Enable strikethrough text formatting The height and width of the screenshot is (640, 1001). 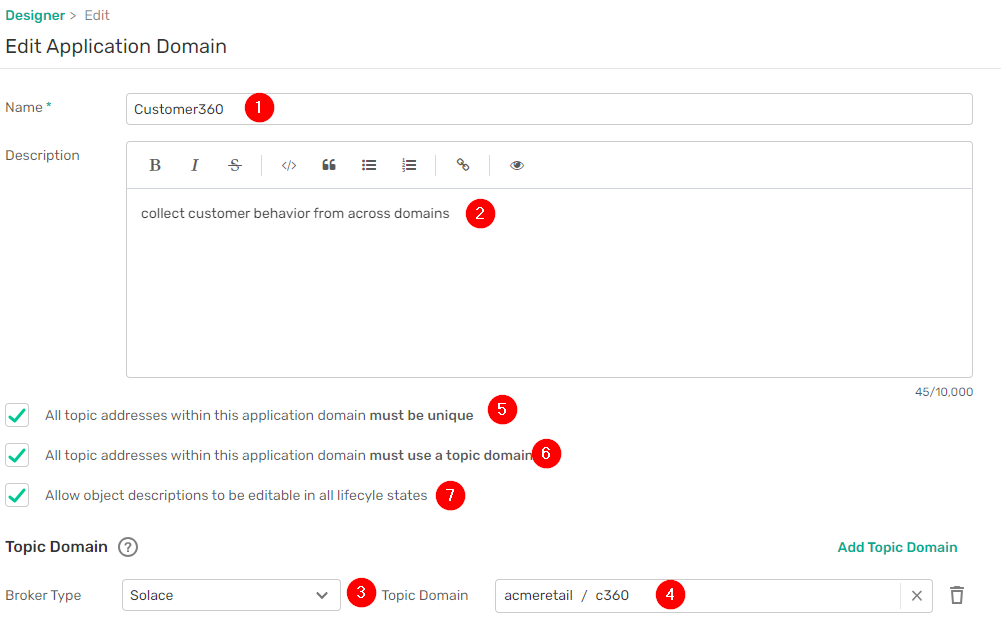(235, 166)
